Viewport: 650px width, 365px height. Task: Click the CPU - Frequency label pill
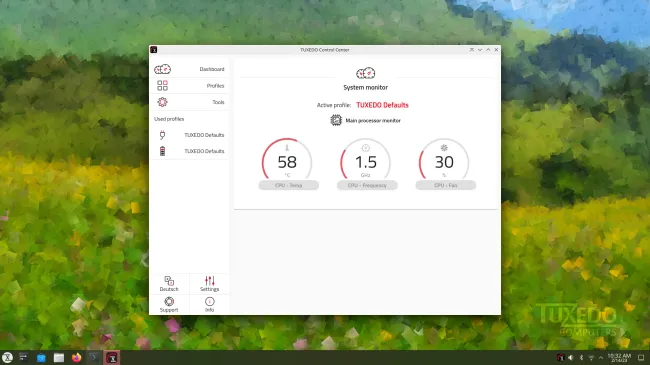[x=367, y=185]
